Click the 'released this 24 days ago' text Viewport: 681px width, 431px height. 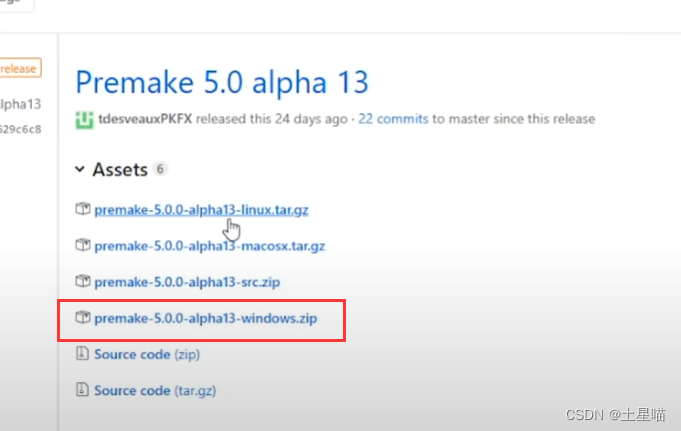tap(272, 119)
